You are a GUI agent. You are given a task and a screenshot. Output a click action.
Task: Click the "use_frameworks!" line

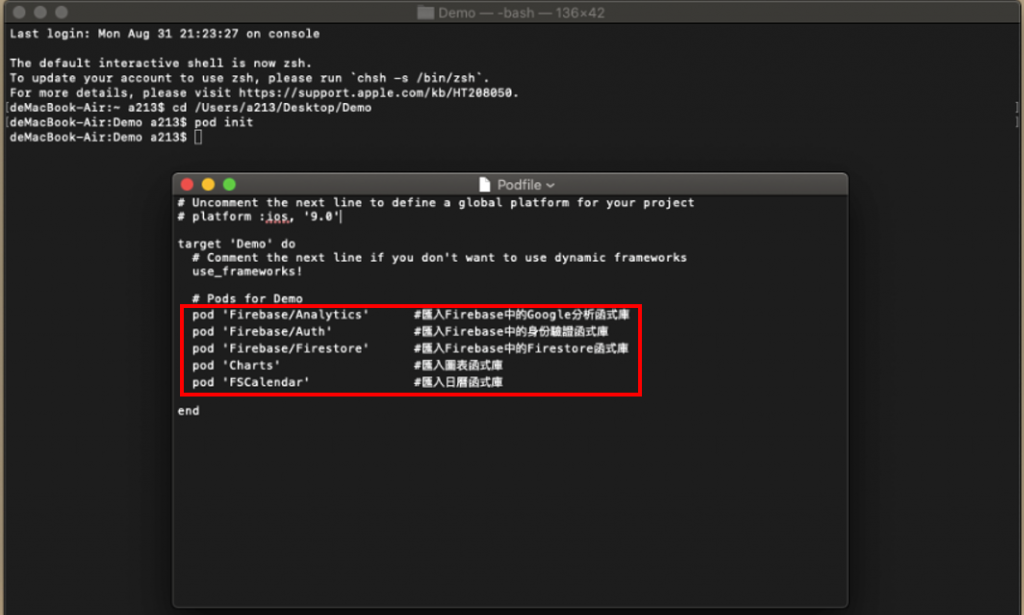[247, 272]
